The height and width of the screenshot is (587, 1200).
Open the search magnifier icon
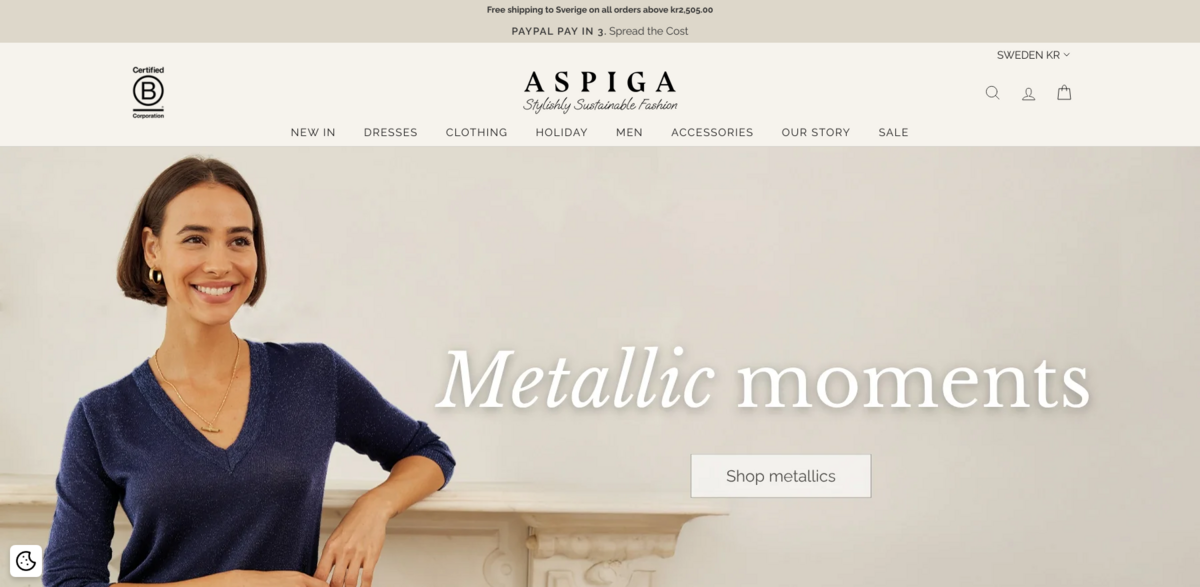[x=992, y=93]
